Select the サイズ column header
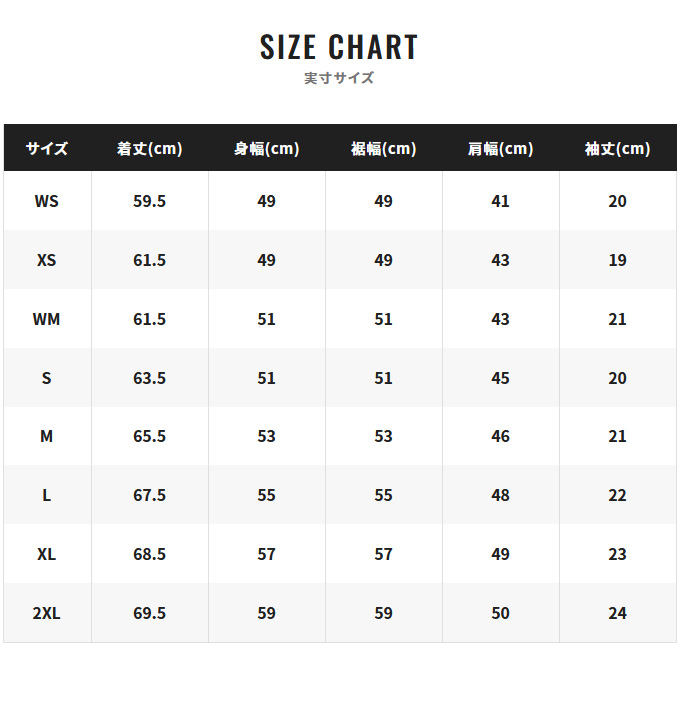This screenshot has width=680, height=703. (x=47, y=149)
